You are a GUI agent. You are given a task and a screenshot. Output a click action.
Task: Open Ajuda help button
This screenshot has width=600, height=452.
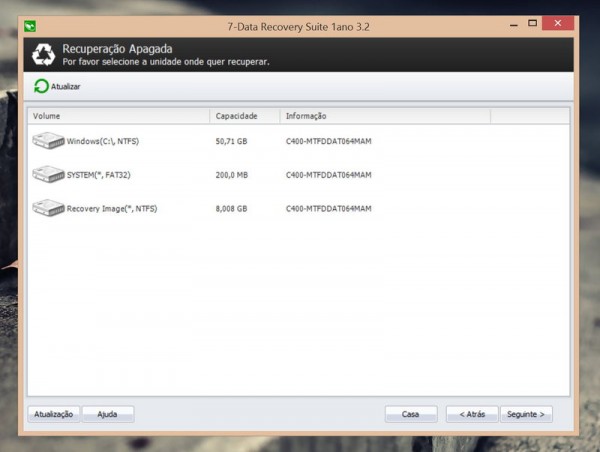coord(108,414)
